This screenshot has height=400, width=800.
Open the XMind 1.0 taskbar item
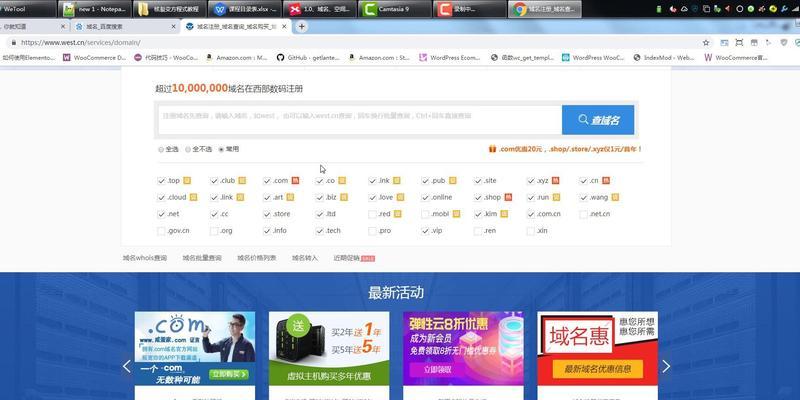(320, 9)
